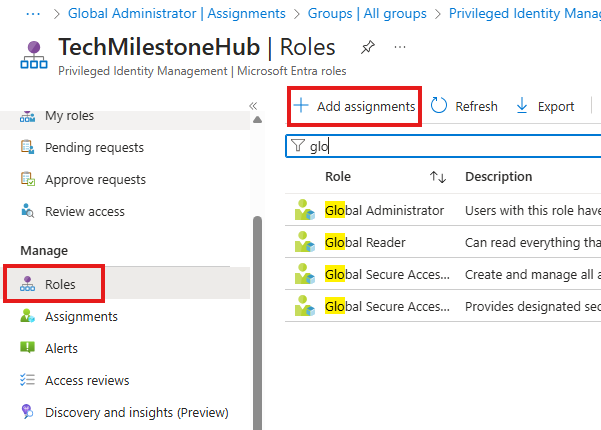The width and height of the screenshot is (601, 430).
Task: Open the Global Secure Access role with 'Create and manage' description
Action: 387,274
